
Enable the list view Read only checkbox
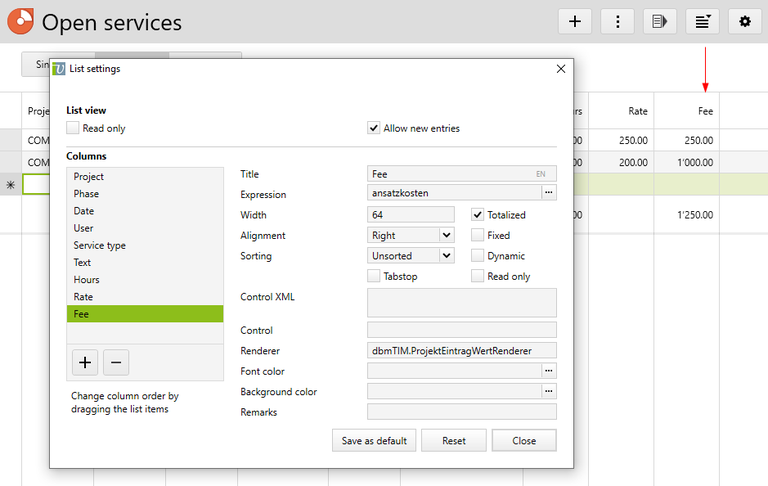(73, 128)
